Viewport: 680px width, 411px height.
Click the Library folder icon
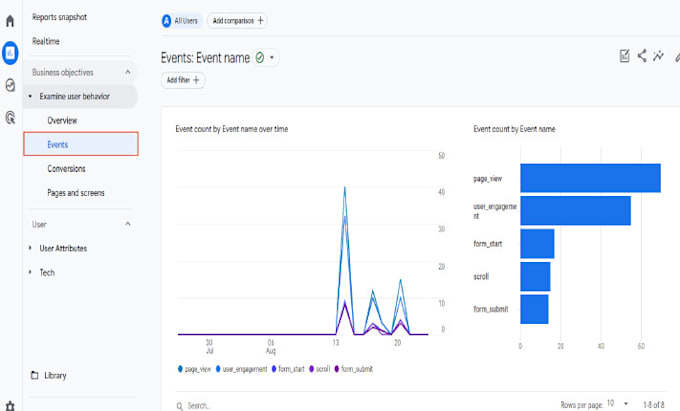tap(35, 375)
